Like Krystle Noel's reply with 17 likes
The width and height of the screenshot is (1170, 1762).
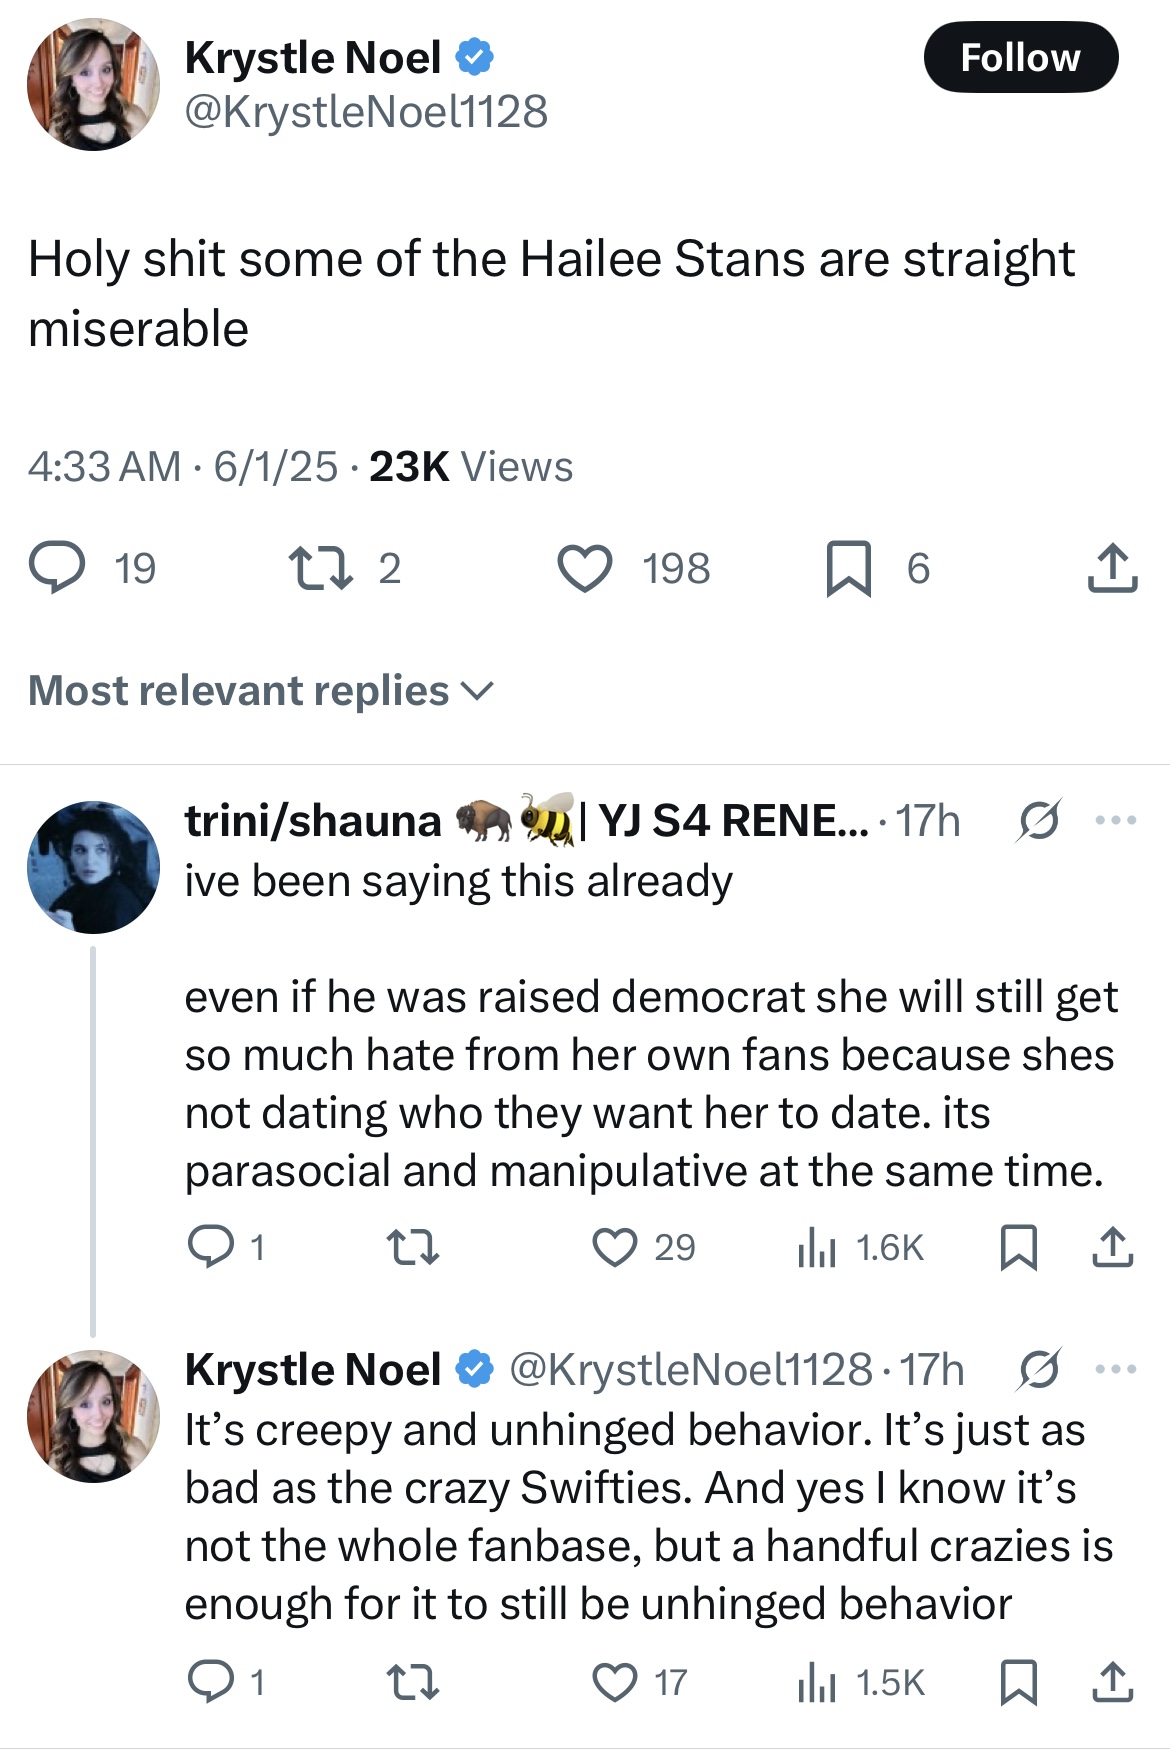coord(615,1682)
